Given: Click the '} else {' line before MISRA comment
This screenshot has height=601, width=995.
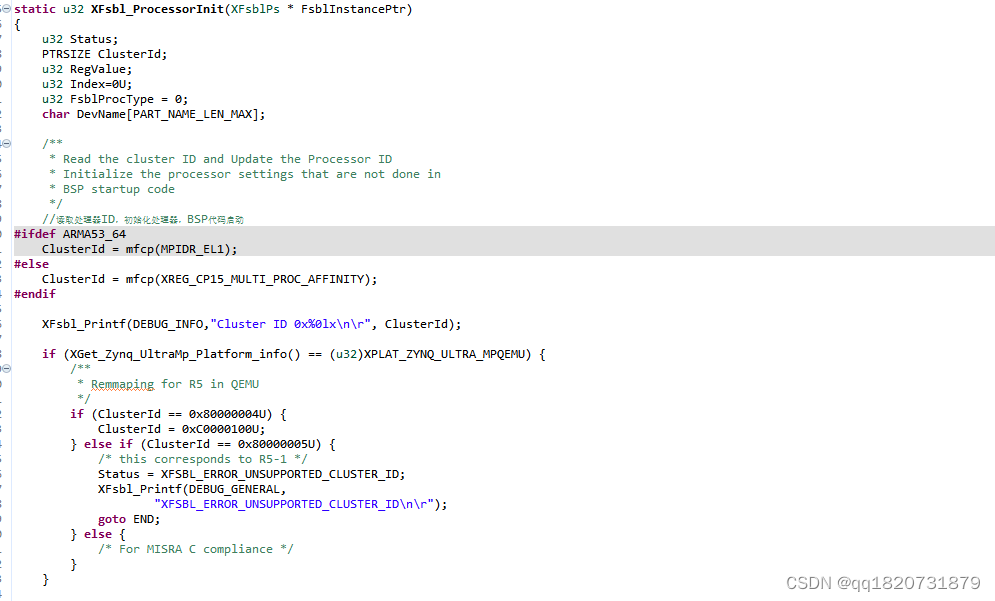Looking at the screenshot, I should click(98, 534).
